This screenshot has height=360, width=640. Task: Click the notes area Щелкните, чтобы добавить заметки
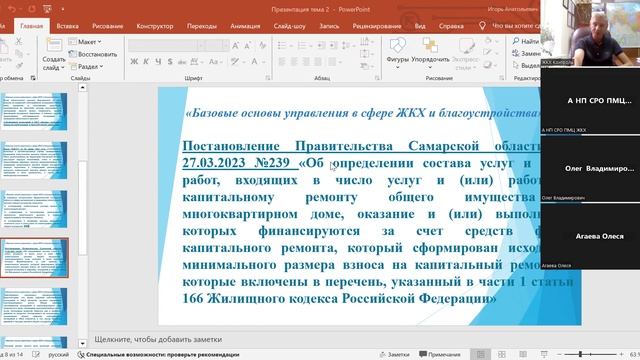[x=158, y=339]
